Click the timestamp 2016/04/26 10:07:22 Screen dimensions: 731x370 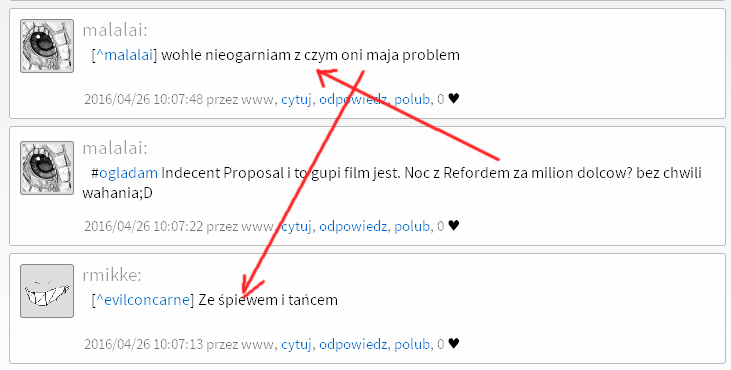coord(144,226)
